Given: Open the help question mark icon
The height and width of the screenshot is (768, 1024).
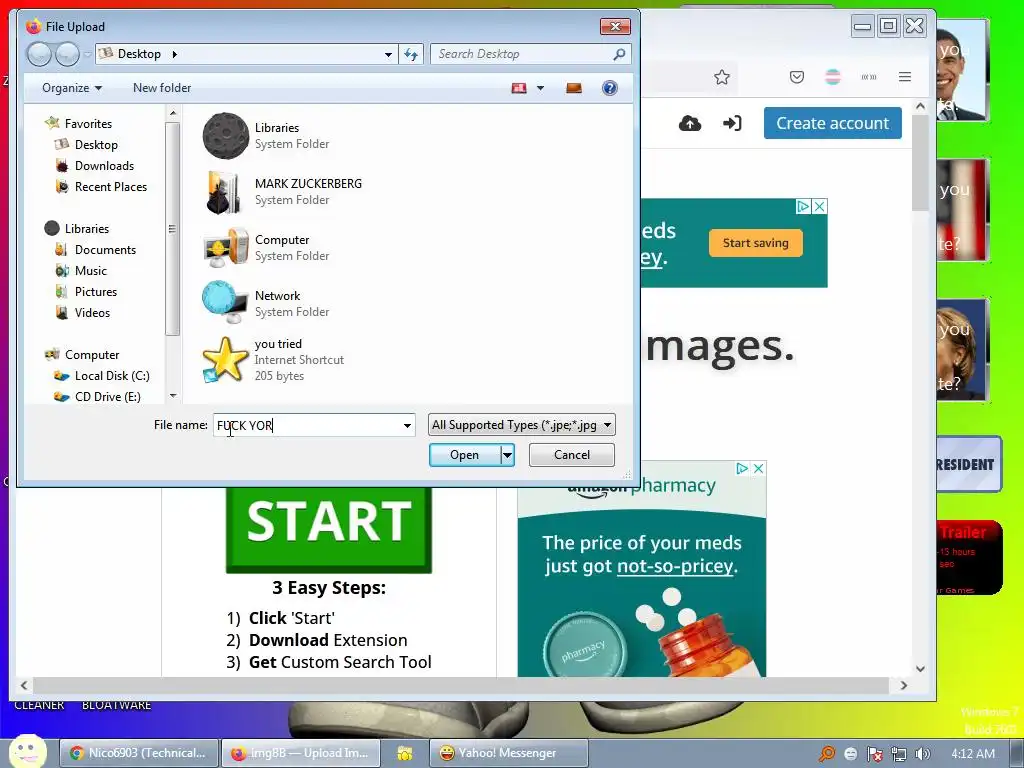Looking at the screenshot, I should click(x=609, y=88).
